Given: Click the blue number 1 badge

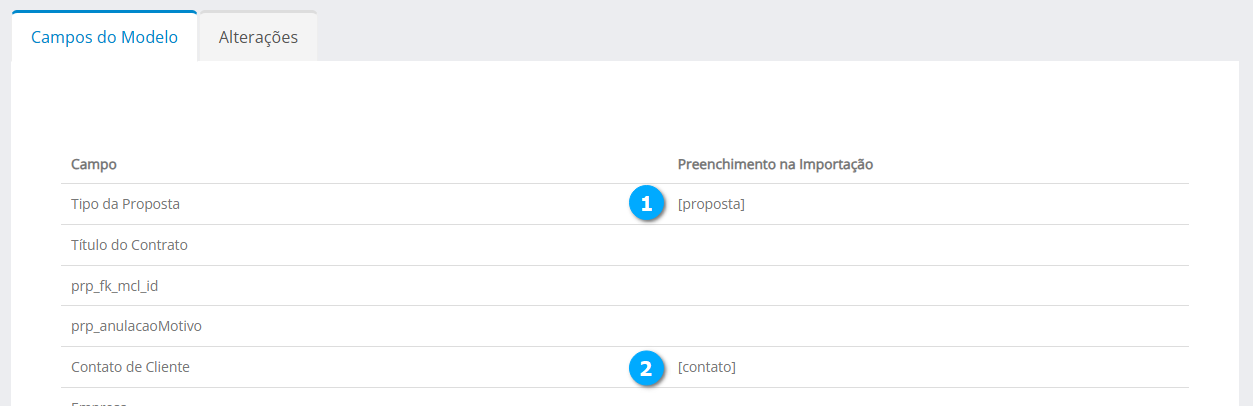Looking at the screenshot, I should coord(646,204).
